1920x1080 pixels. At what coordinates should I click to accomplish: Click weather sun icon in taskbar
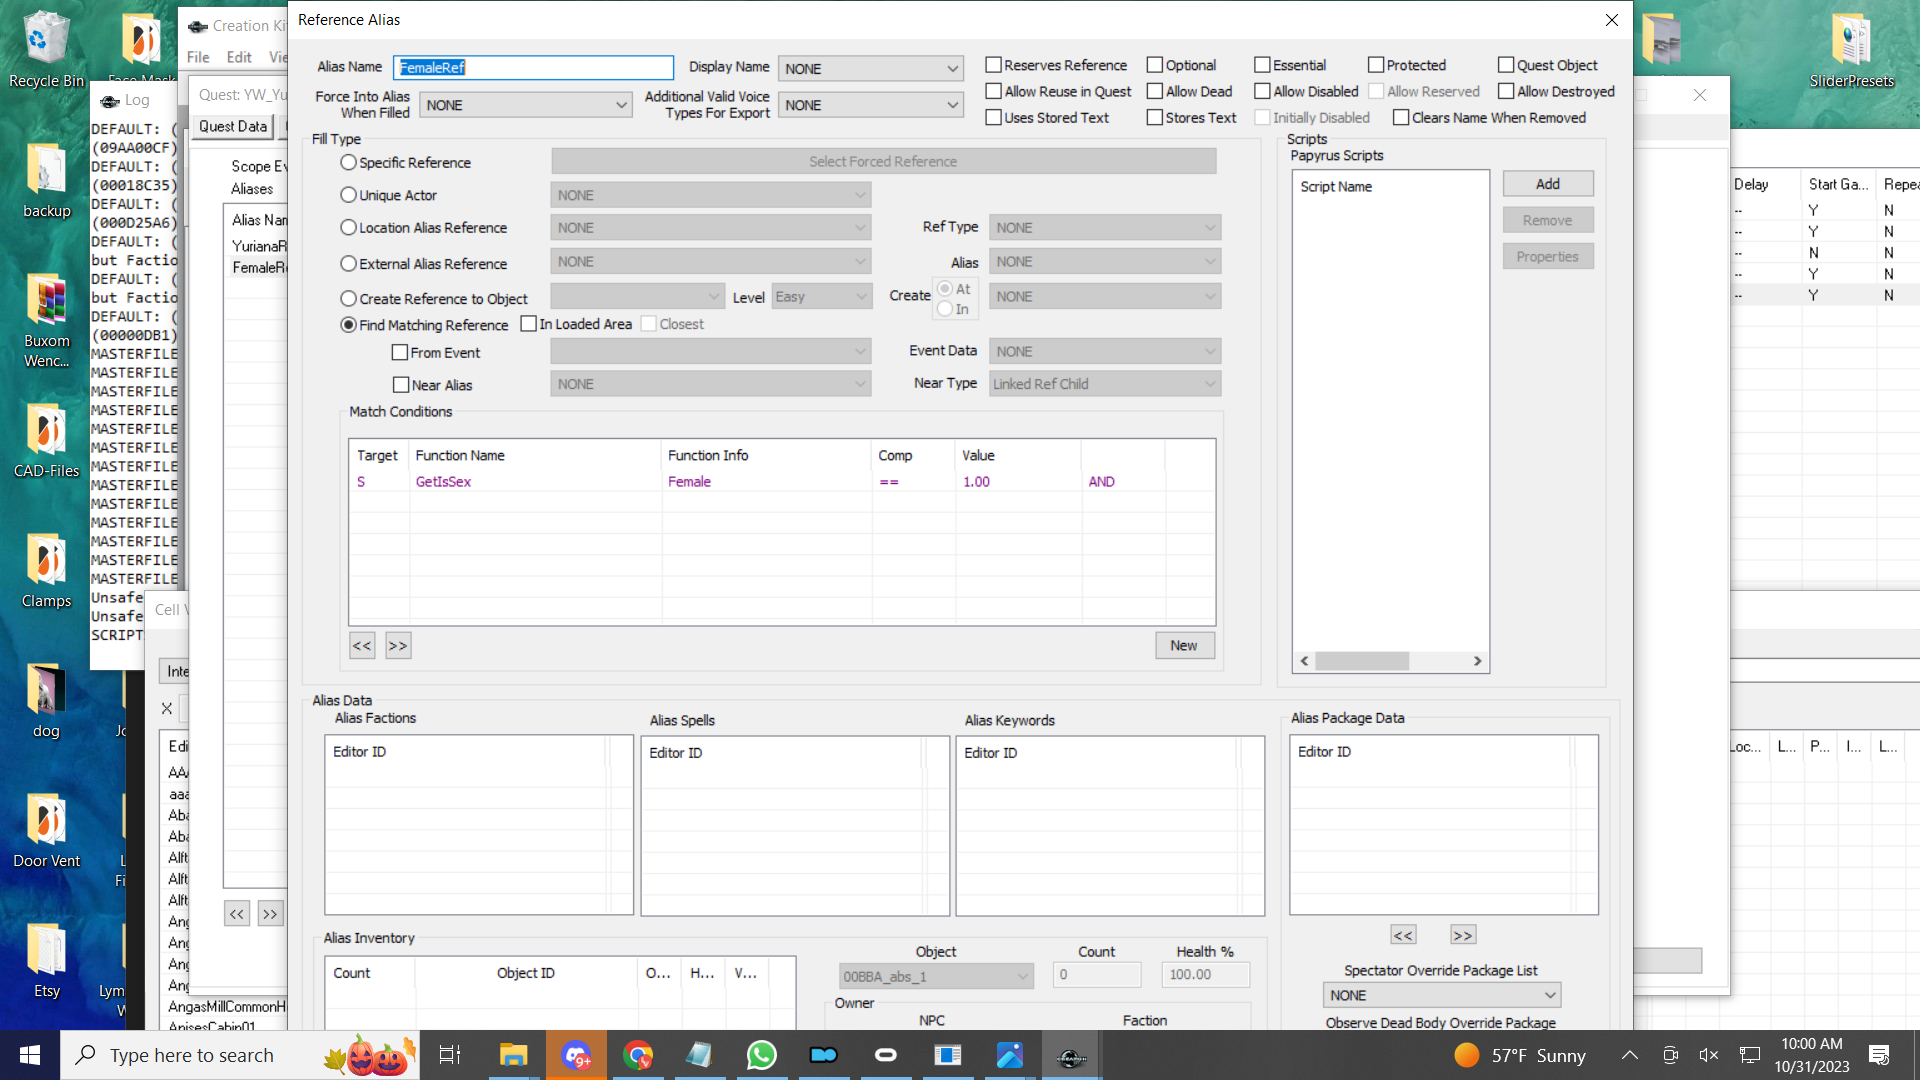coord(1467,1055)
